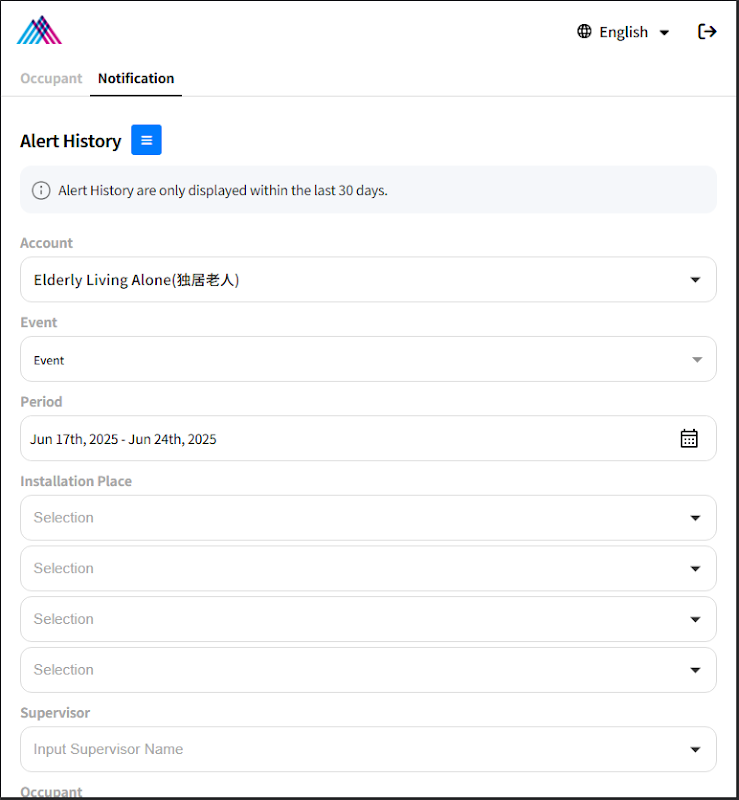The image size is (739, 800).
Task: Click the Supervisor name input field
Action: click(x=340, y=750)
